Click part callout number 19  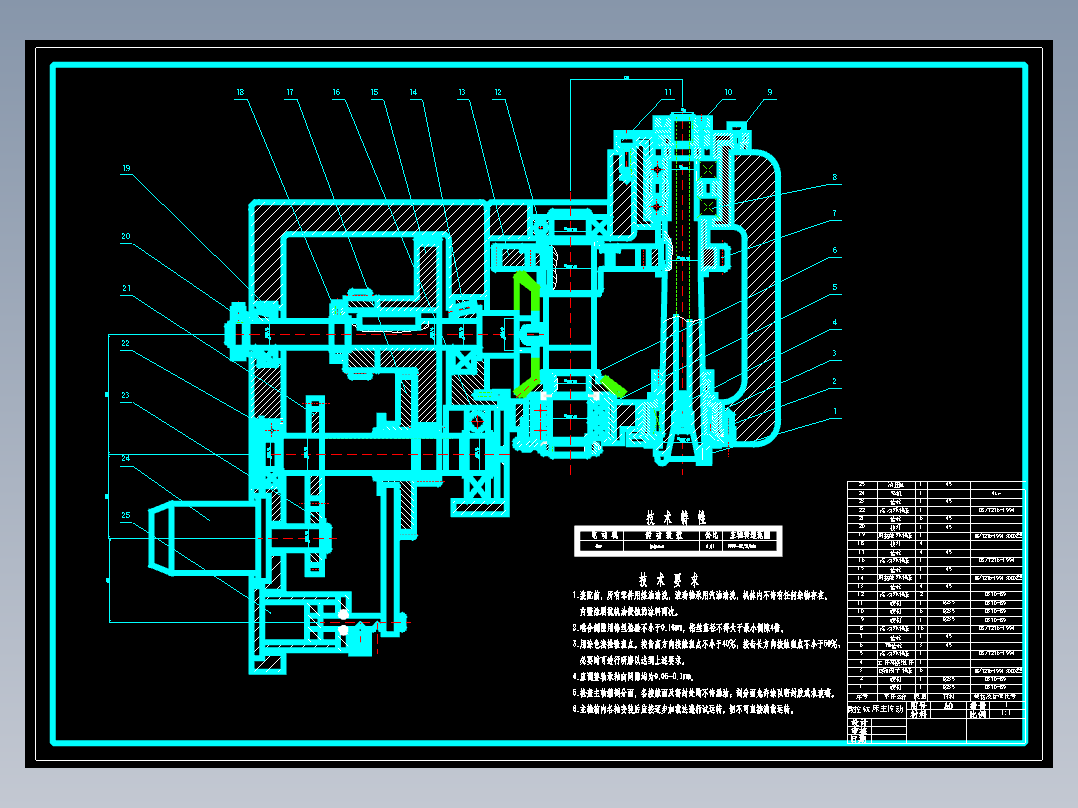[x=126, y=168]
